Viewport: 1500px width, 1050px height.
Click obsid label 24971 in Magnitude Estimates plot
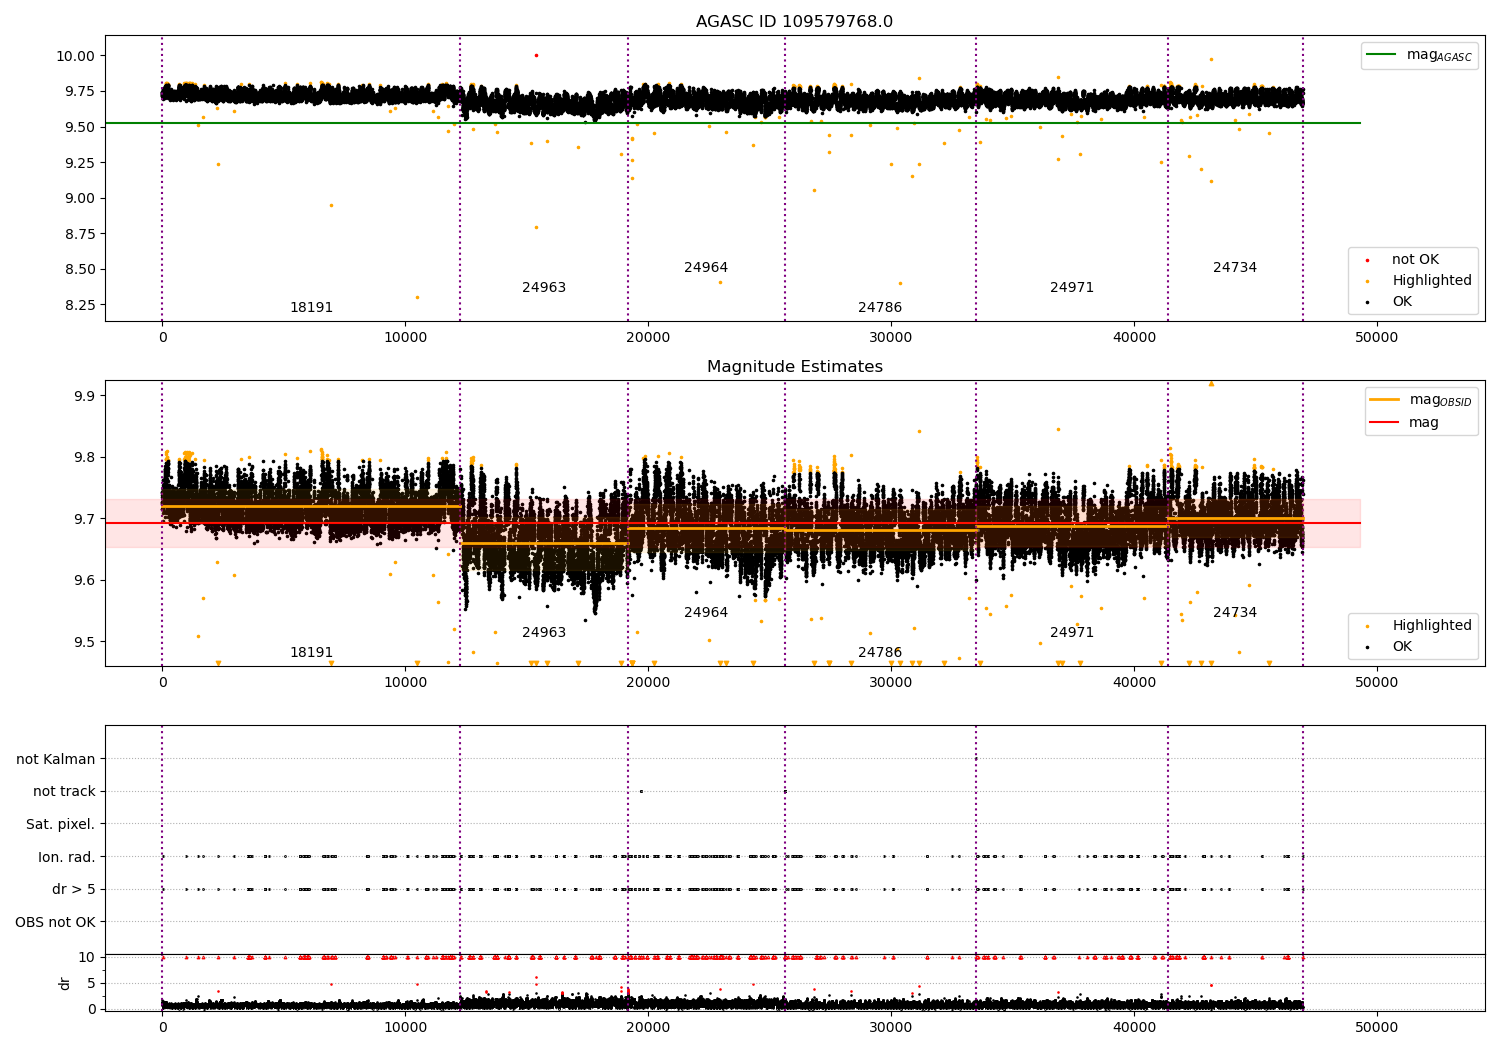point(1072,633)
